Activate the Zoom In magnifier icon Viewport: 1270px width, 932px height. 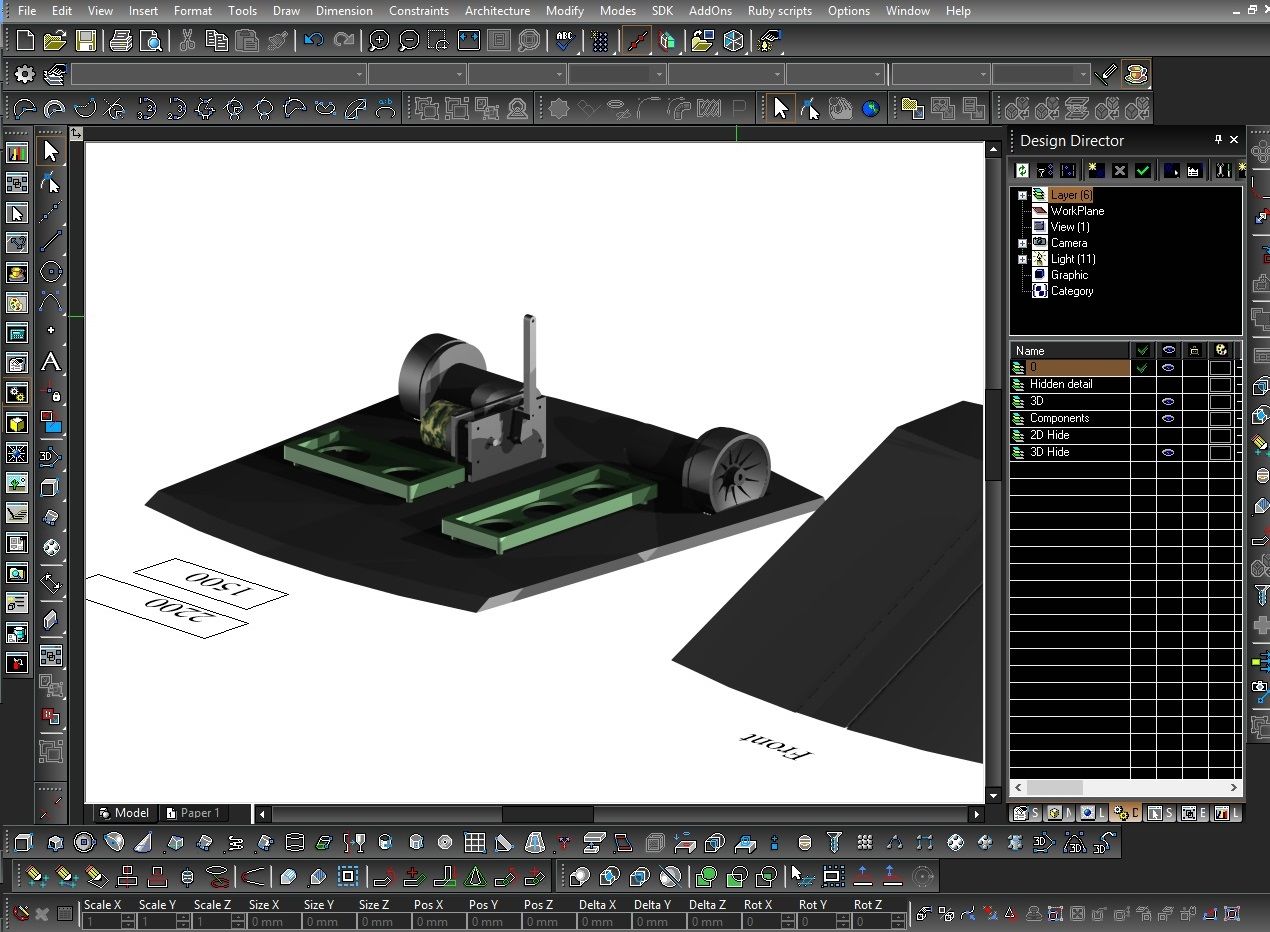click(x=378, y=41)
